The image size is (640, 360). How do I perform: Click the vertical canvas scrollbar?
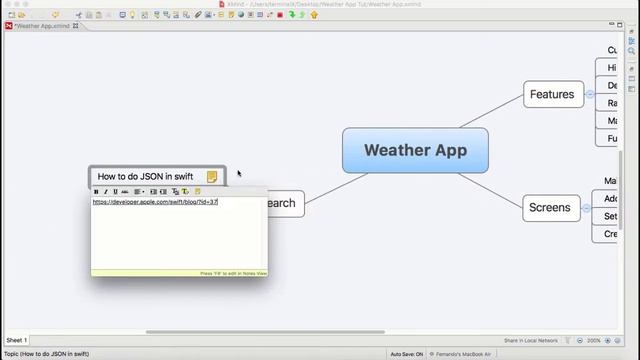click(x=621, y=190)
